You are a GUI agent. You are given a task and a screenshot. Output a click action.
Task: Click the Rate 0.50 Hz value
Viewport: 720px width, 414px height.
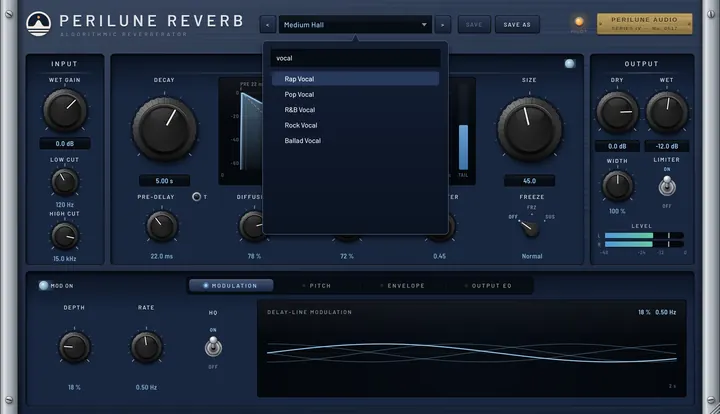146,387
